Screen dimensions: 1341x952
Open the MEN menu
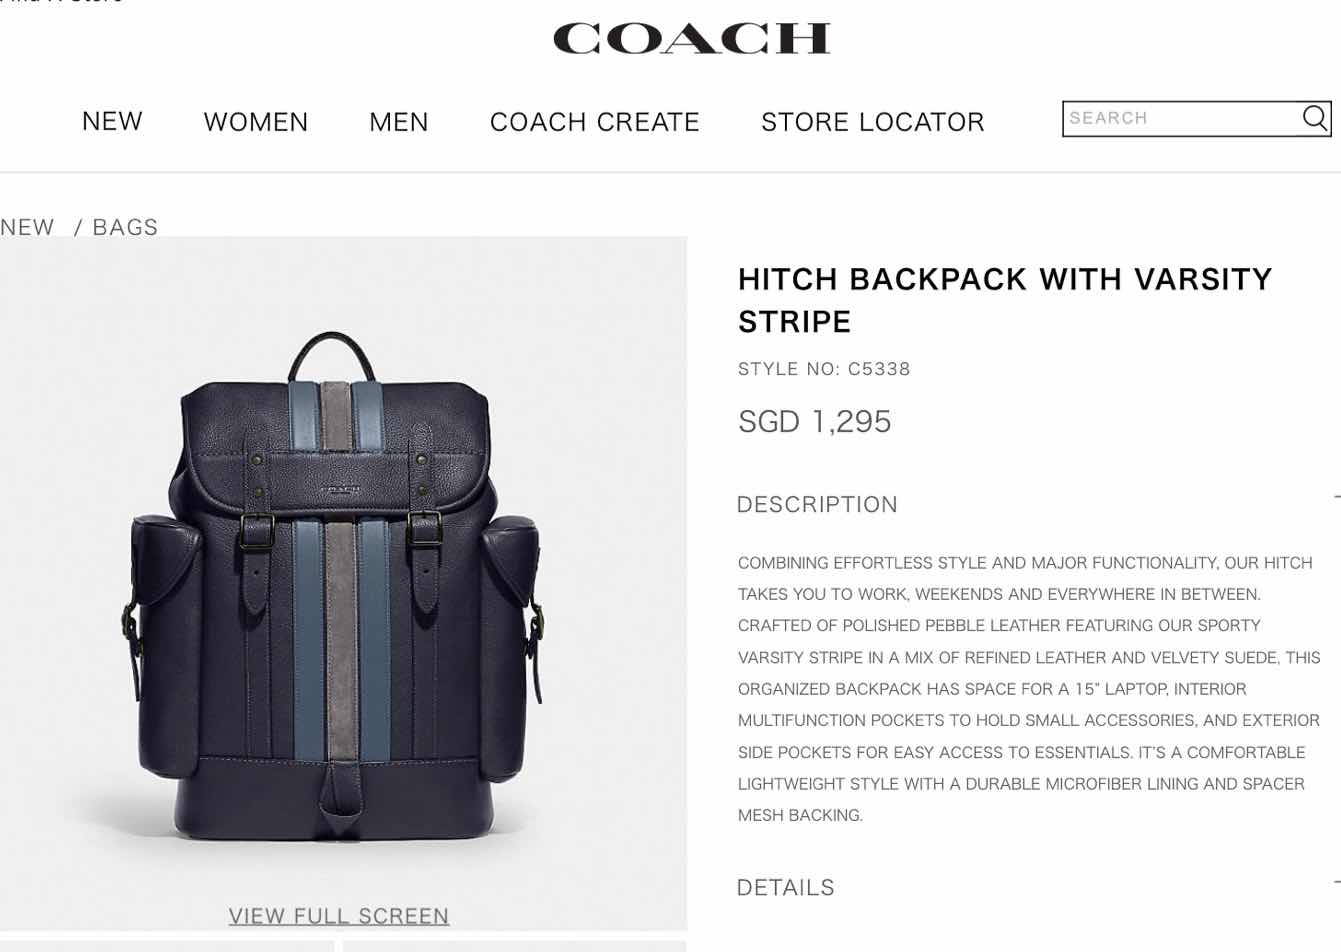(x=399, y=122)
